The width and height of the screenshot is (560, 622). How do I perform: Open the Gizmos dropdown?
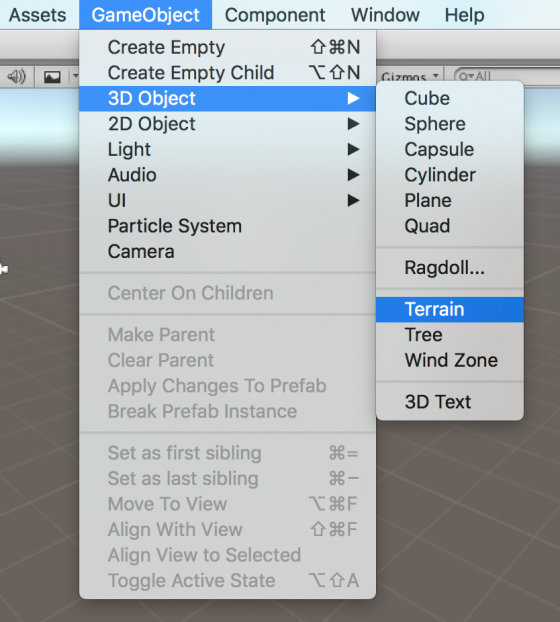click(410, 76)
